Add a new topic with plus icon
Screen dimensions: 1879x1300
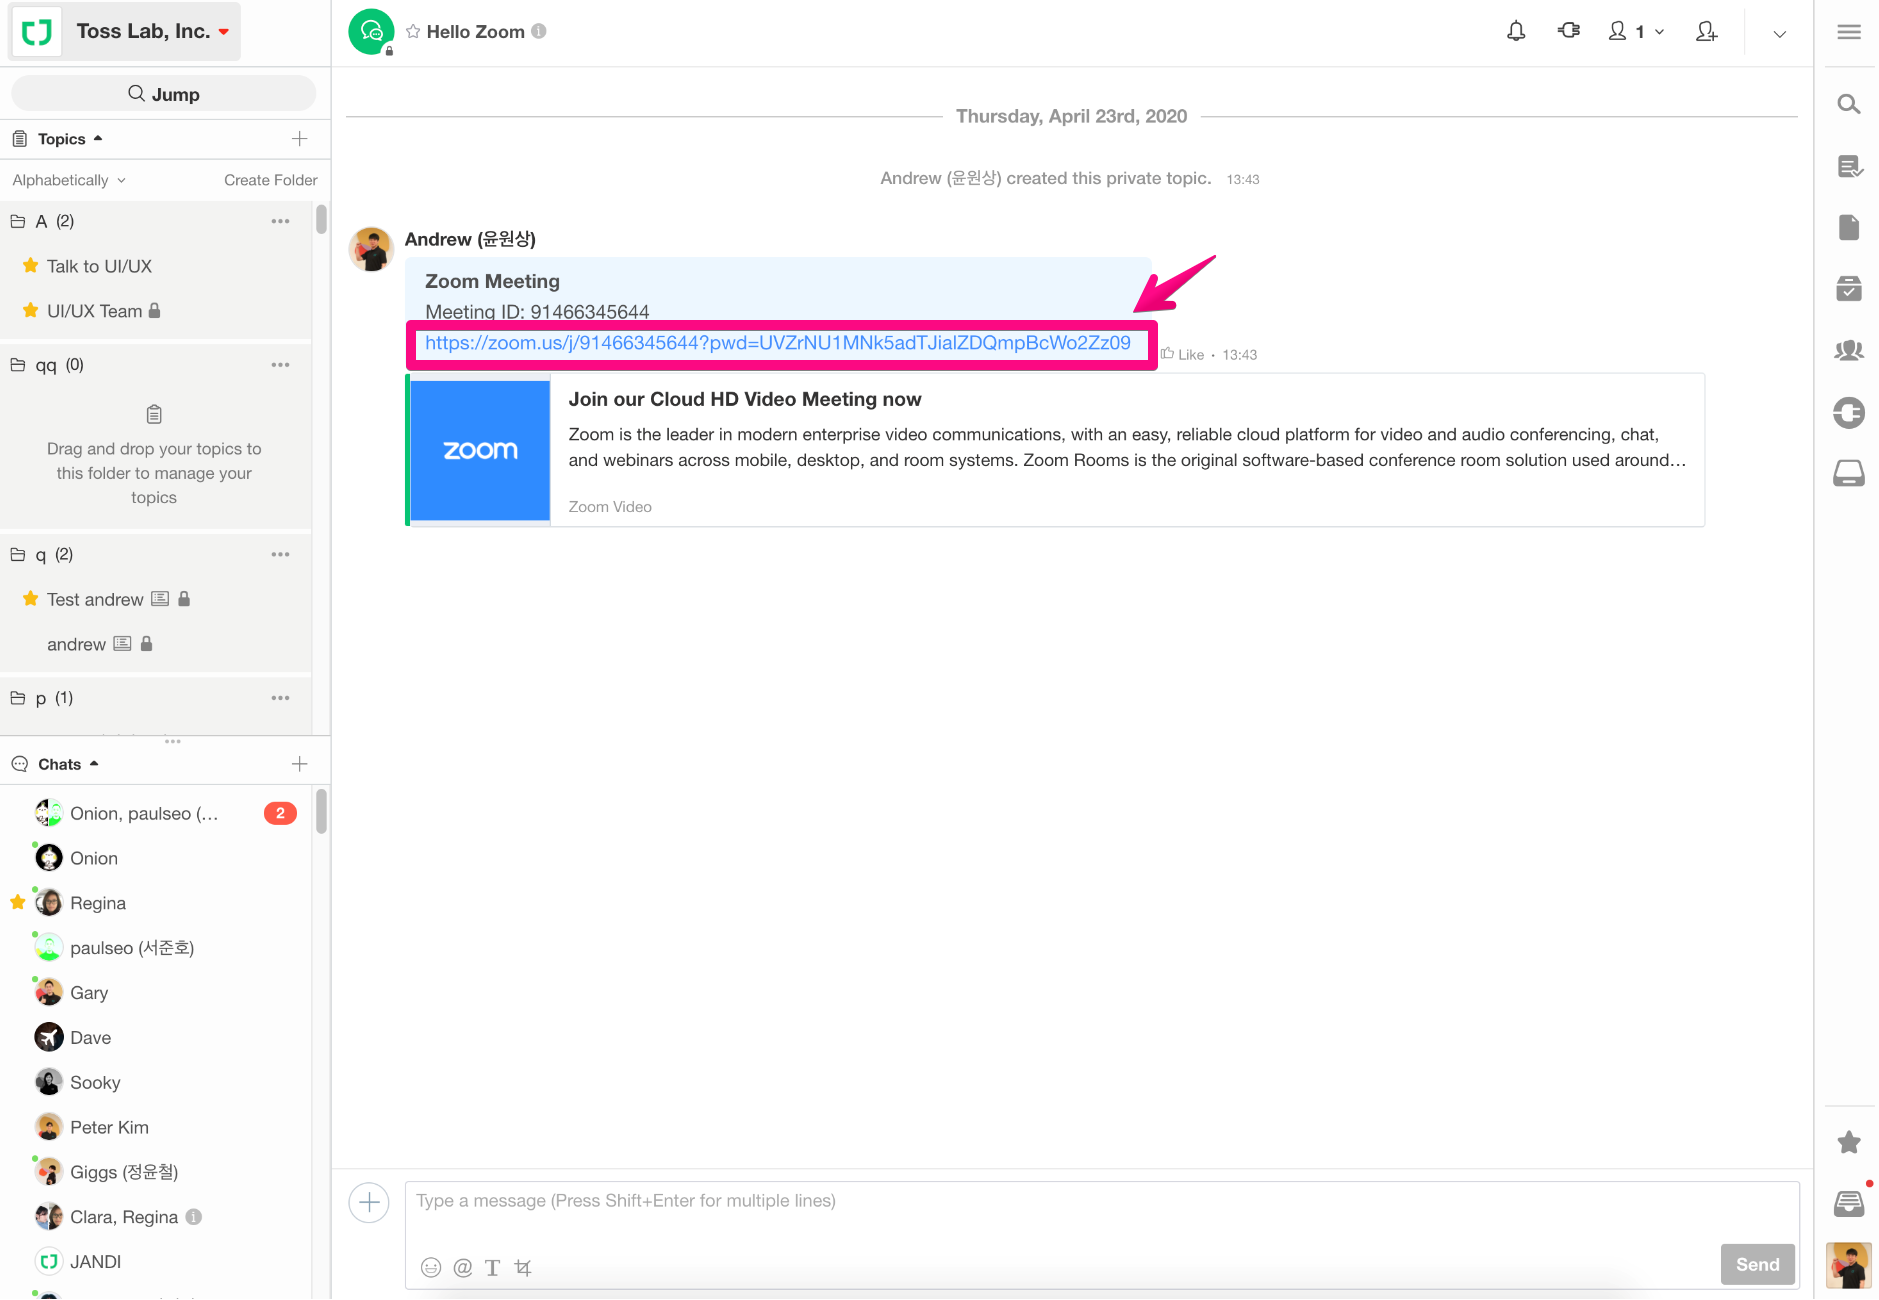pyautogui.click(x=299, y=139)
